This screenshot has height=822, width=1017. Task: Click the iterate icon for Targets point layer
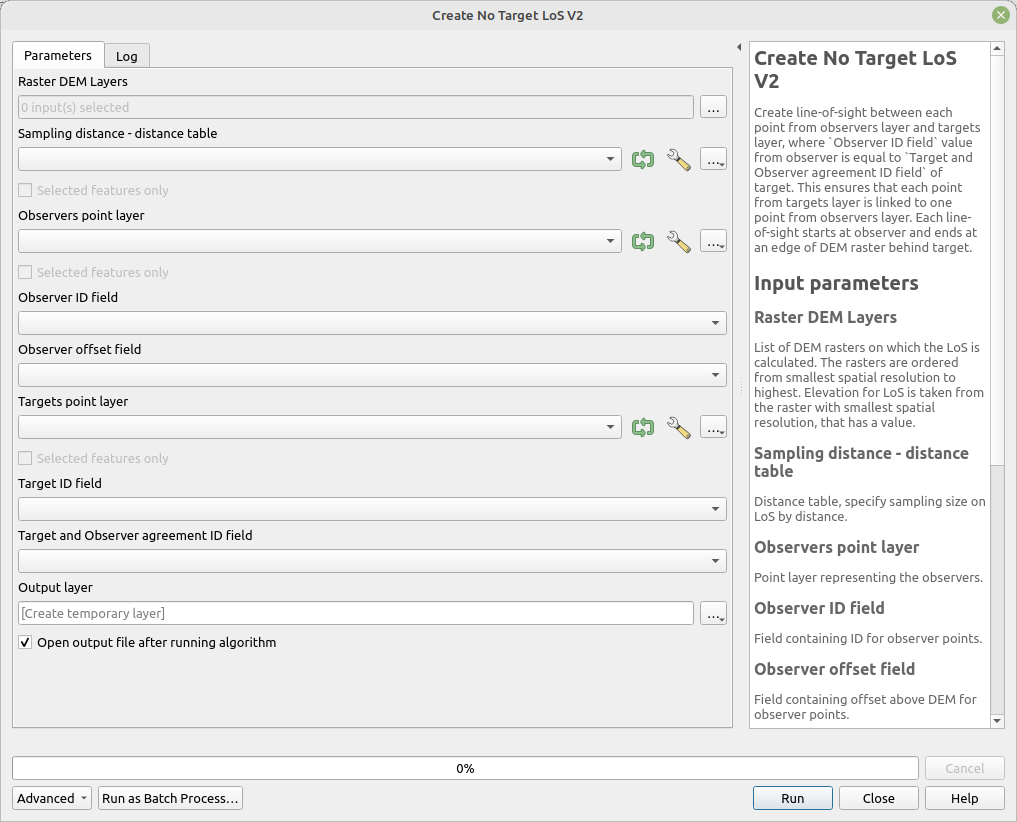click(643, 427)
